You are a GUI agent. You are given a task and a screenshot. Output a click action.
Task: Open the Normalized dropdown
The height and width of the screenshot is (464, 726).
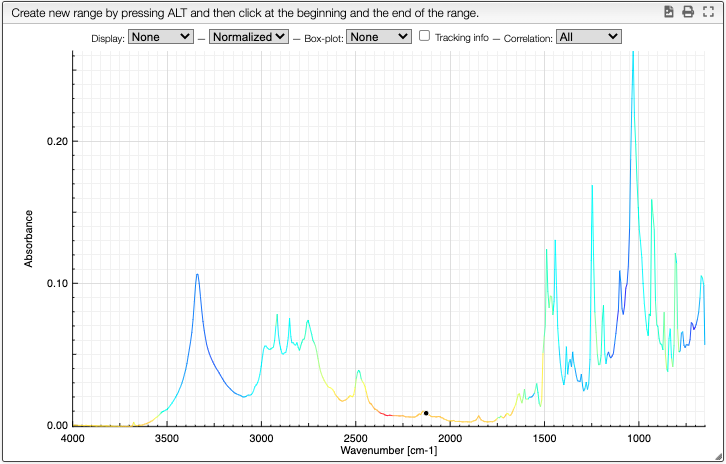[249, 37]
